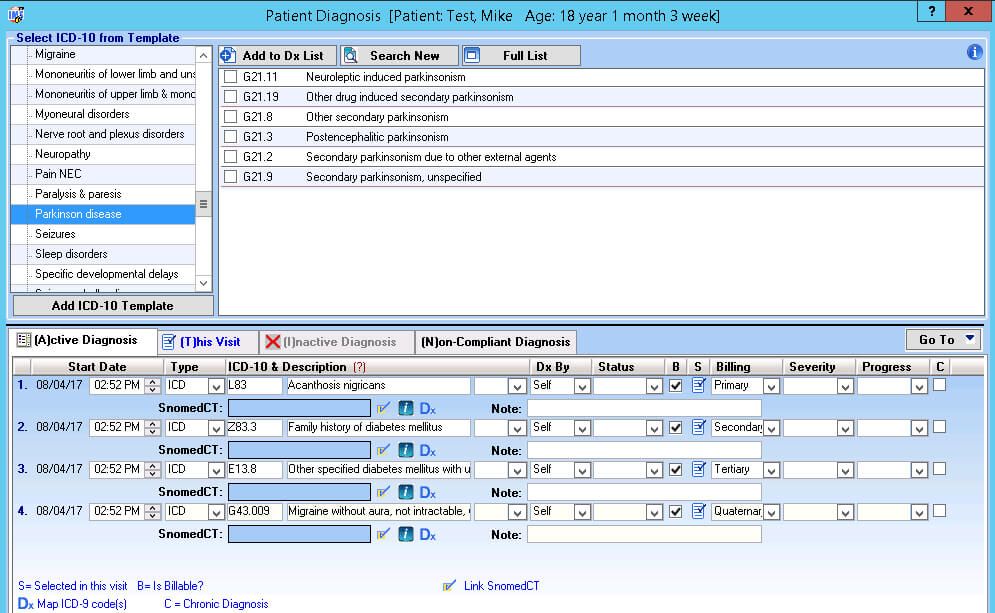This screenshot has width=995, height=613.
Task: Click Link SnomedCT icon for L83 row
Action: pos(383,408)
